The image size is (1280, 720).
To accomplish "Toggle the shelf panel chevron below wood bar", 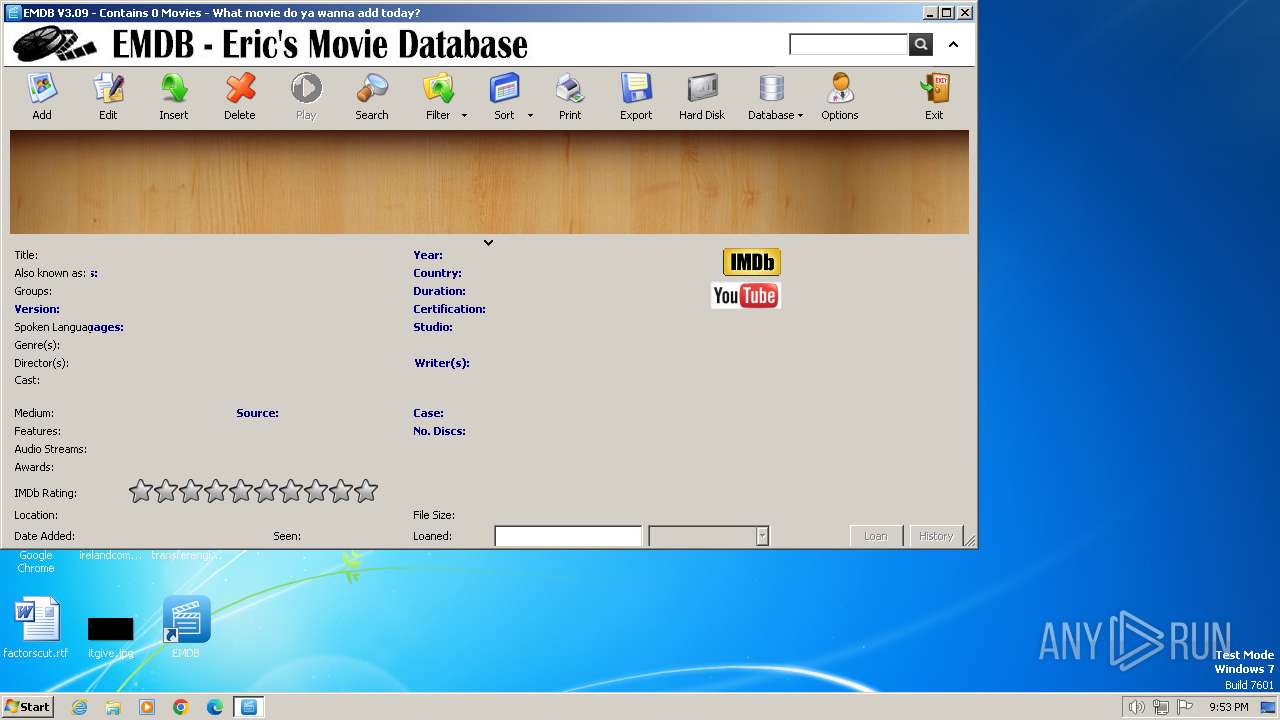I will [488, 242].
